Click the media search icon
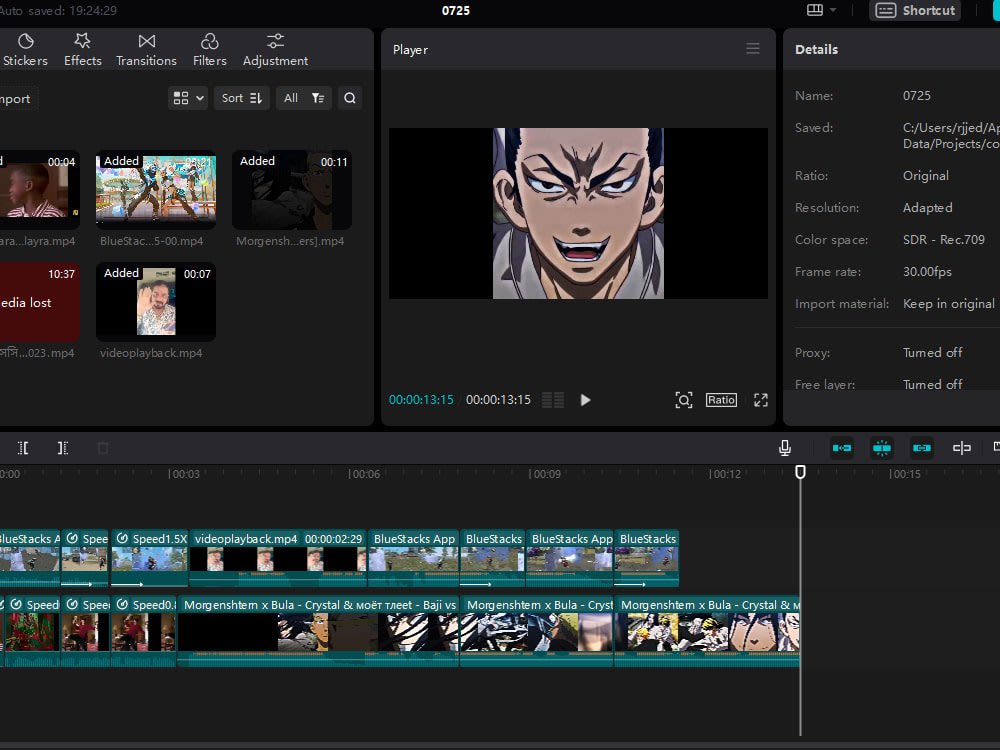This screenshot has width=1000, height=750. (350, 98)
